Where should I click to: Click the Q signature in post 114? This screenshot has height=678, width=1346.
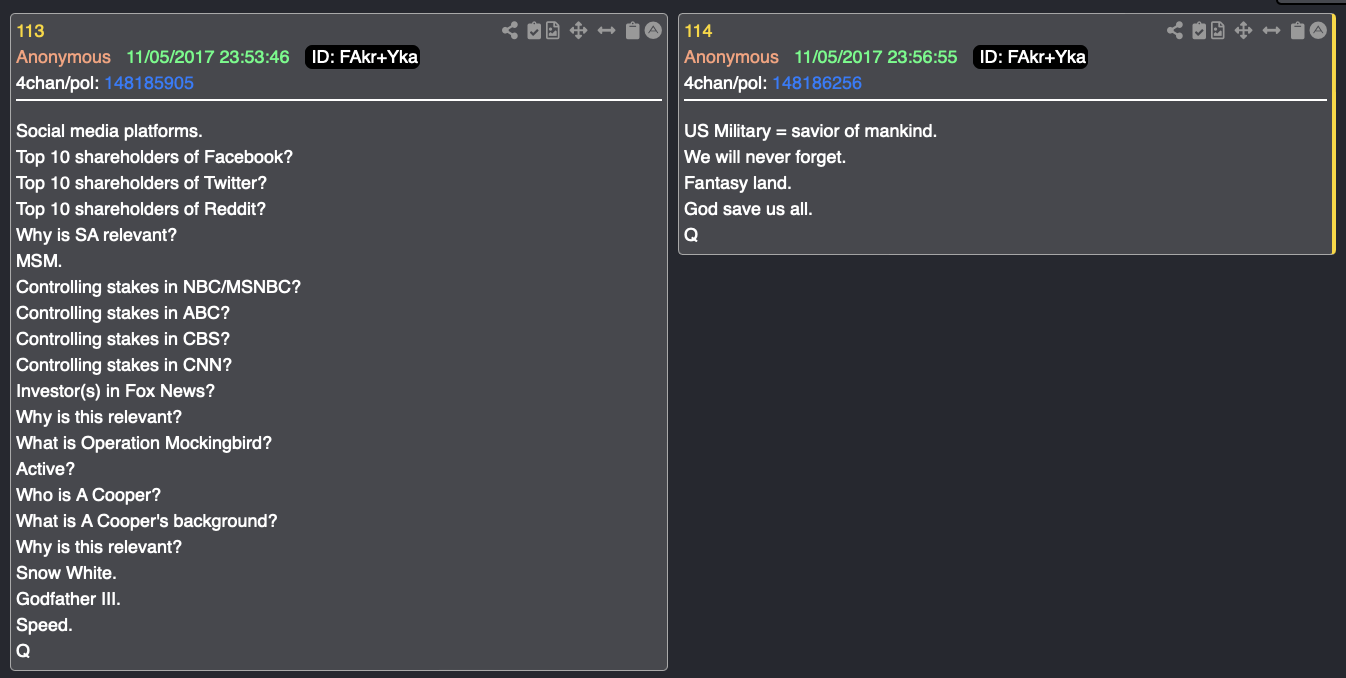tap(691, 235)
